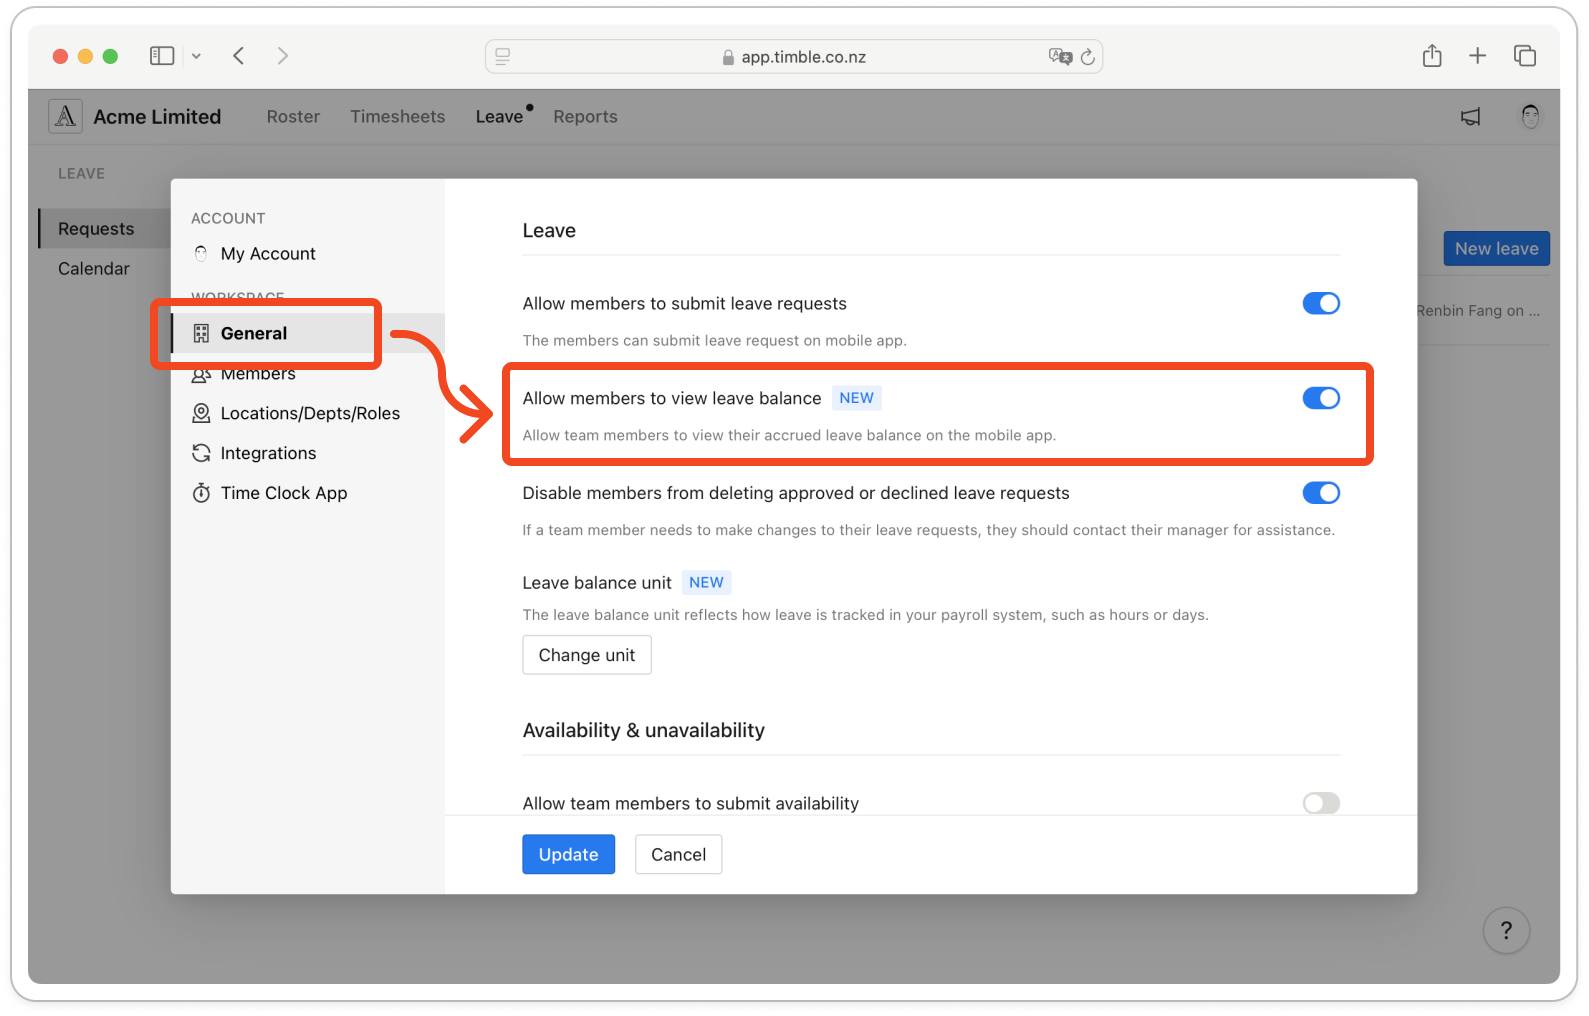Click the translate icon in the address bar
1589x1016 pixels.
1060,57
